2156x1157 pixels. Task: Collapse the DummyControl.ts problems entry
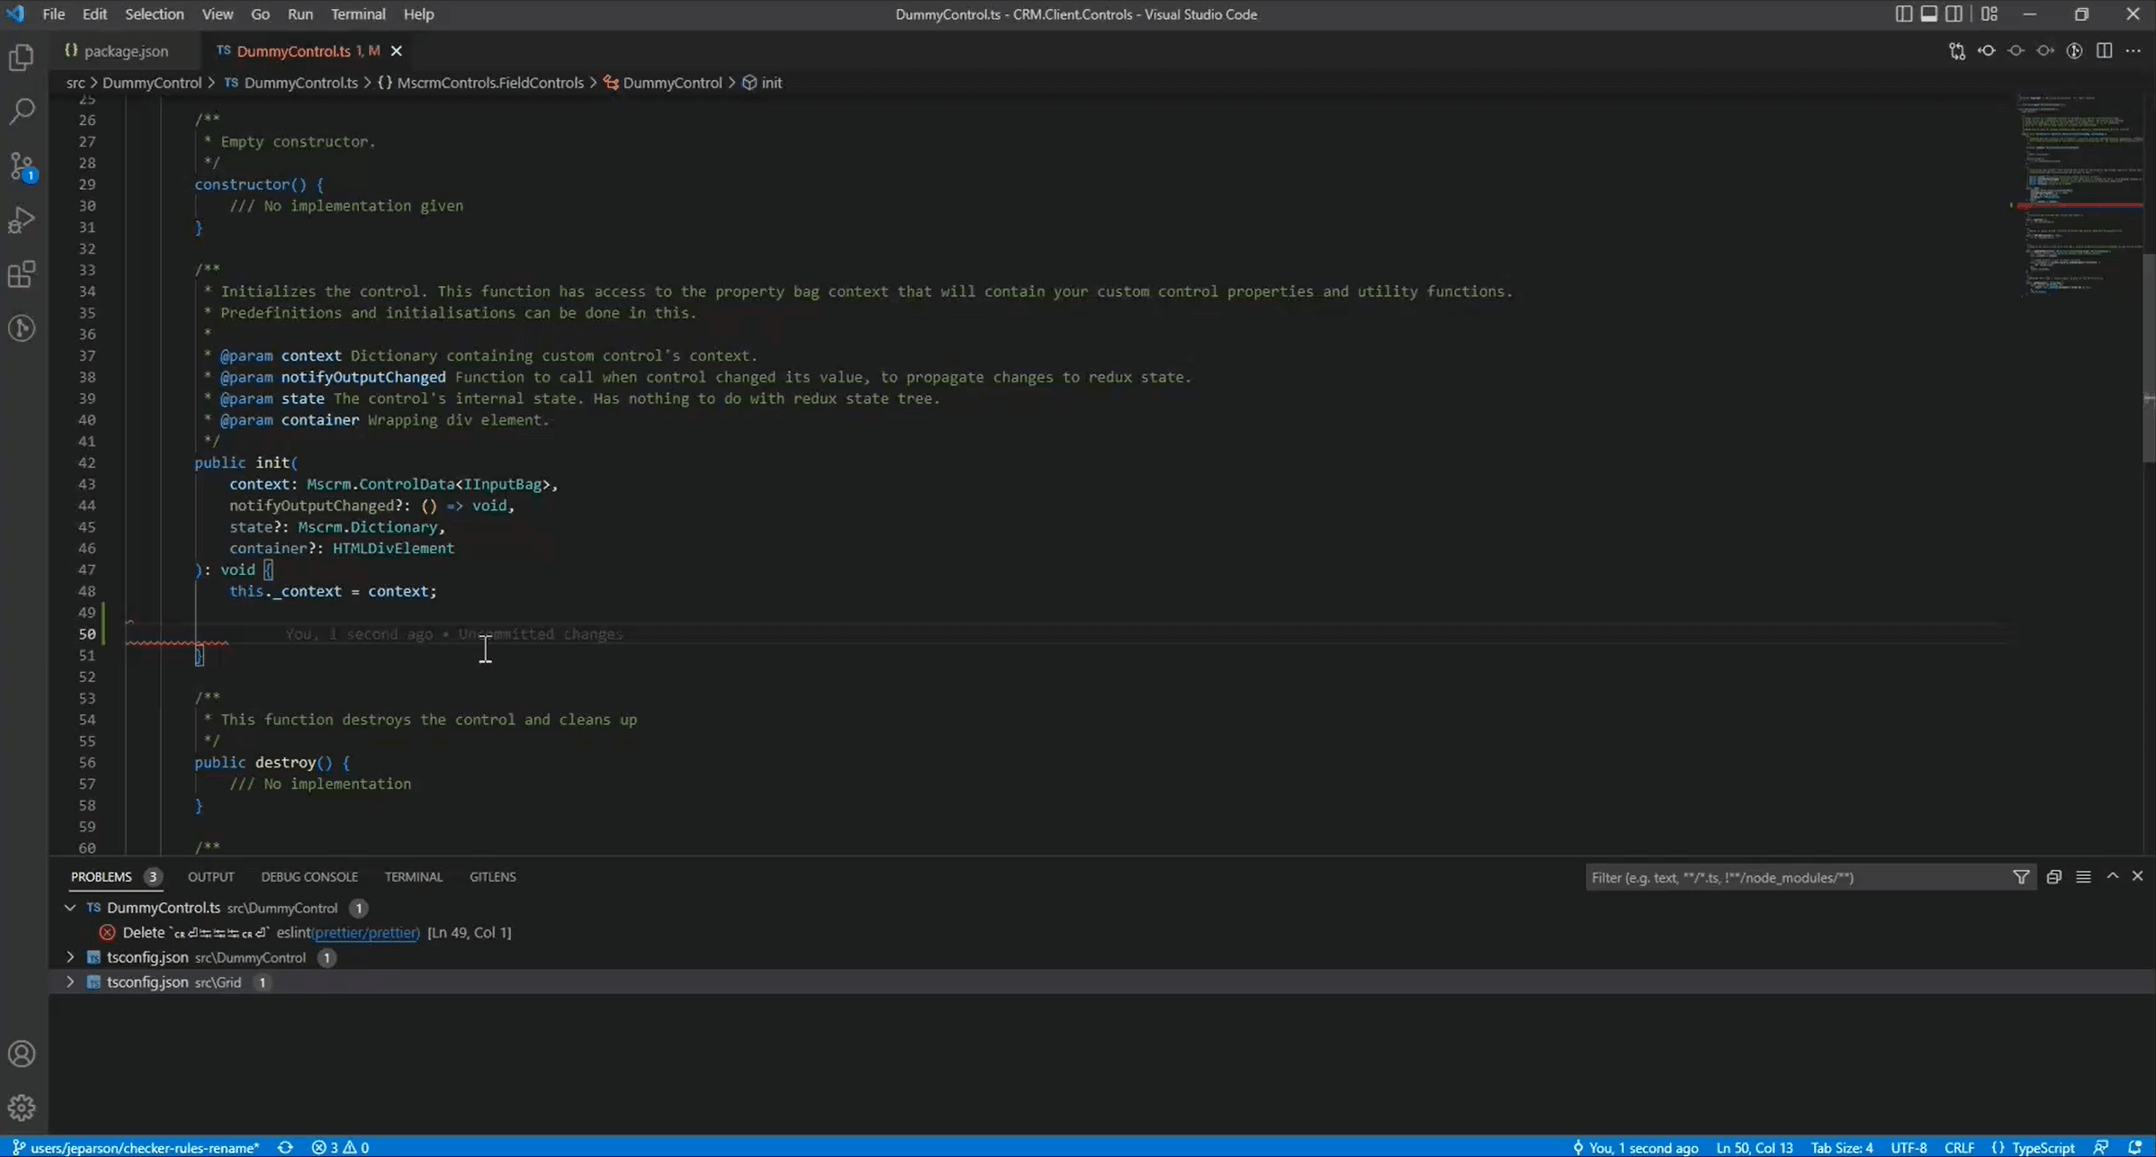[x=70, y=908]
